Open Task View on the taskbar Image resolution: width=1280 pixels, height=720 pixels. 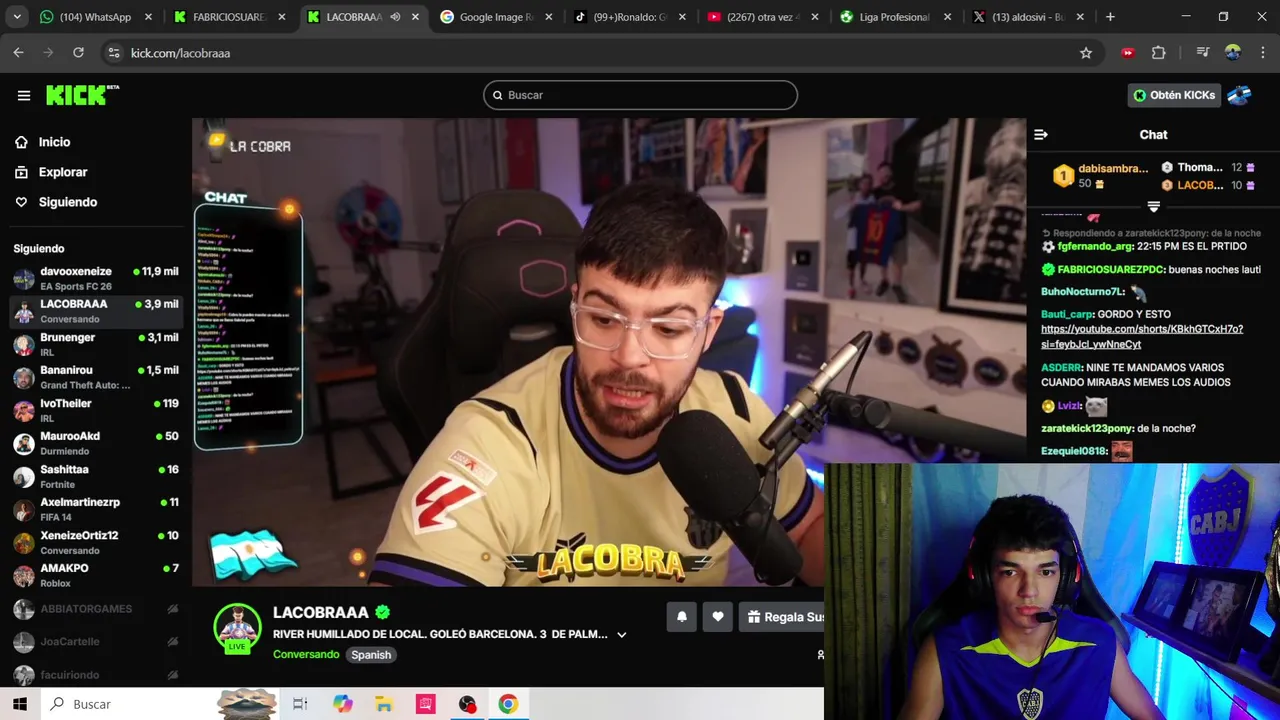300,704
